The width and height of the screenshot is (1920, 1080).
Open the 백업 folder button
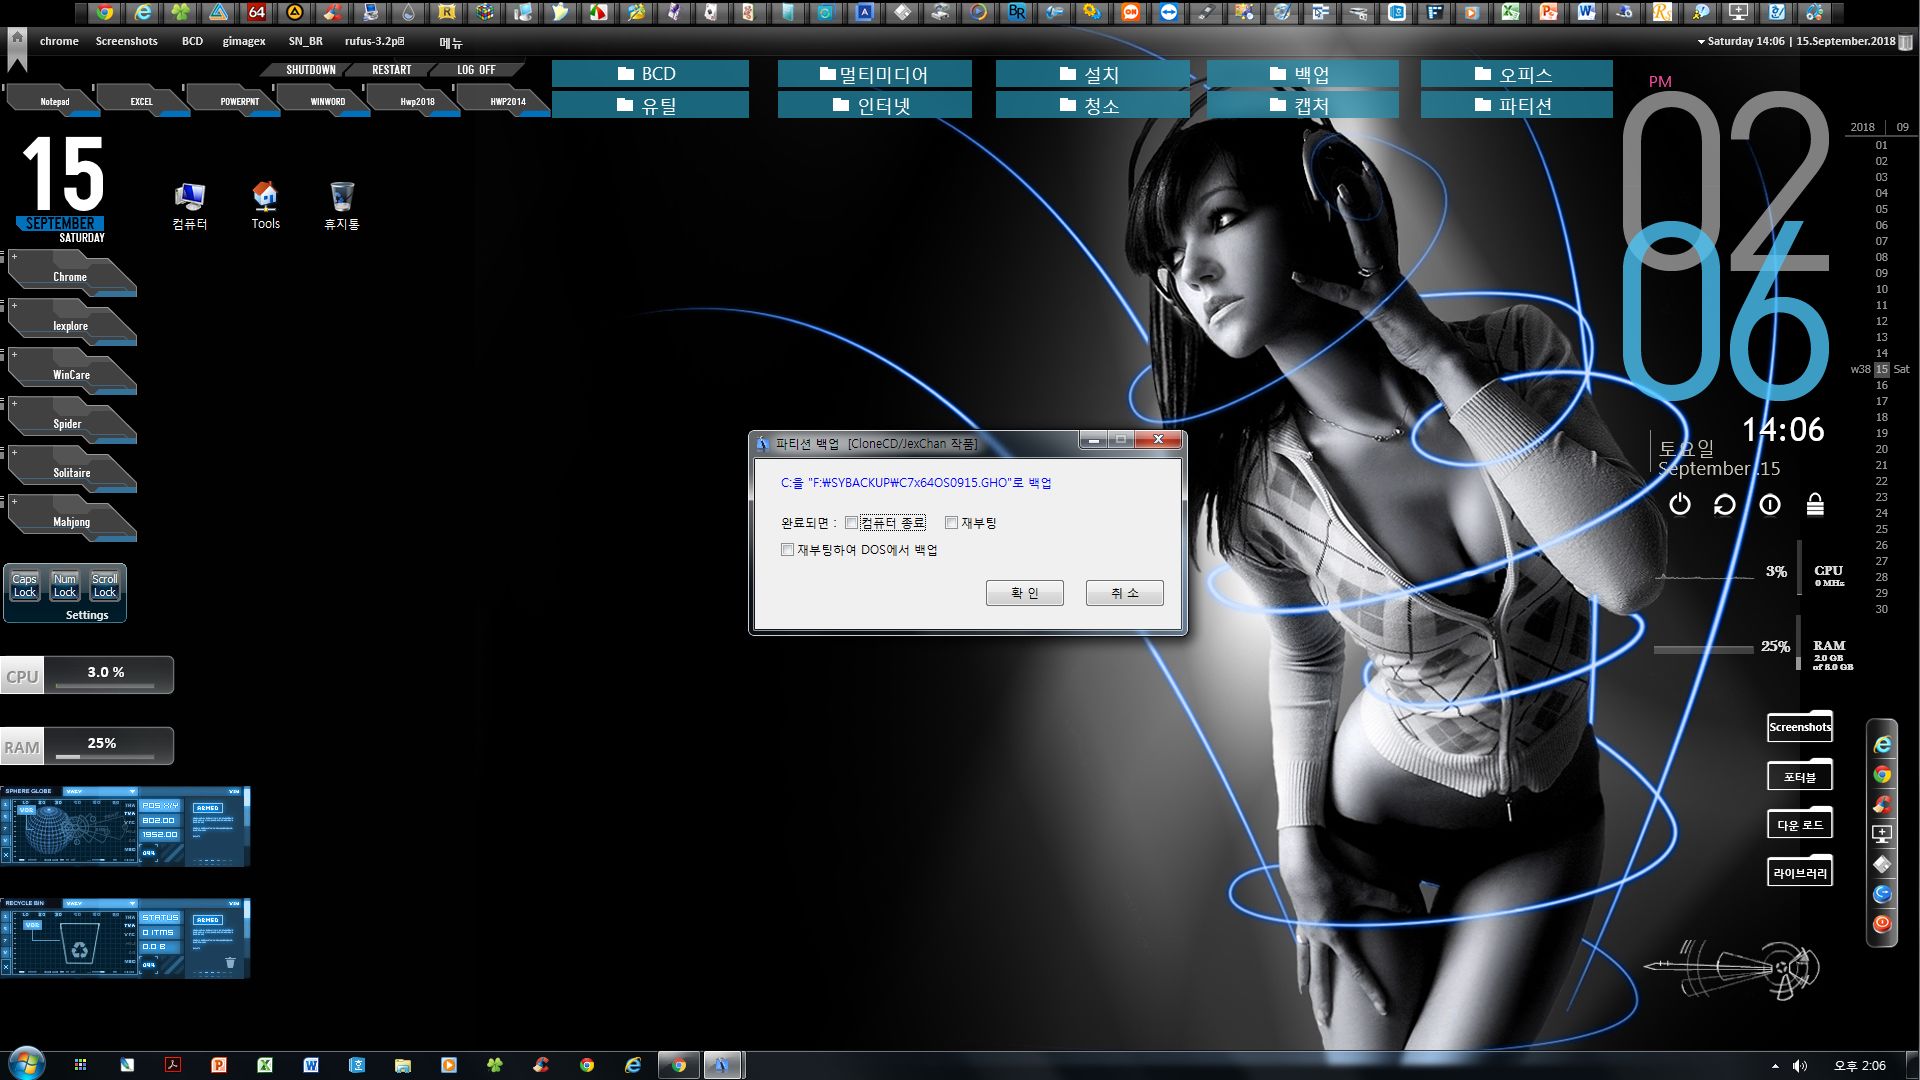(1302, 74)
